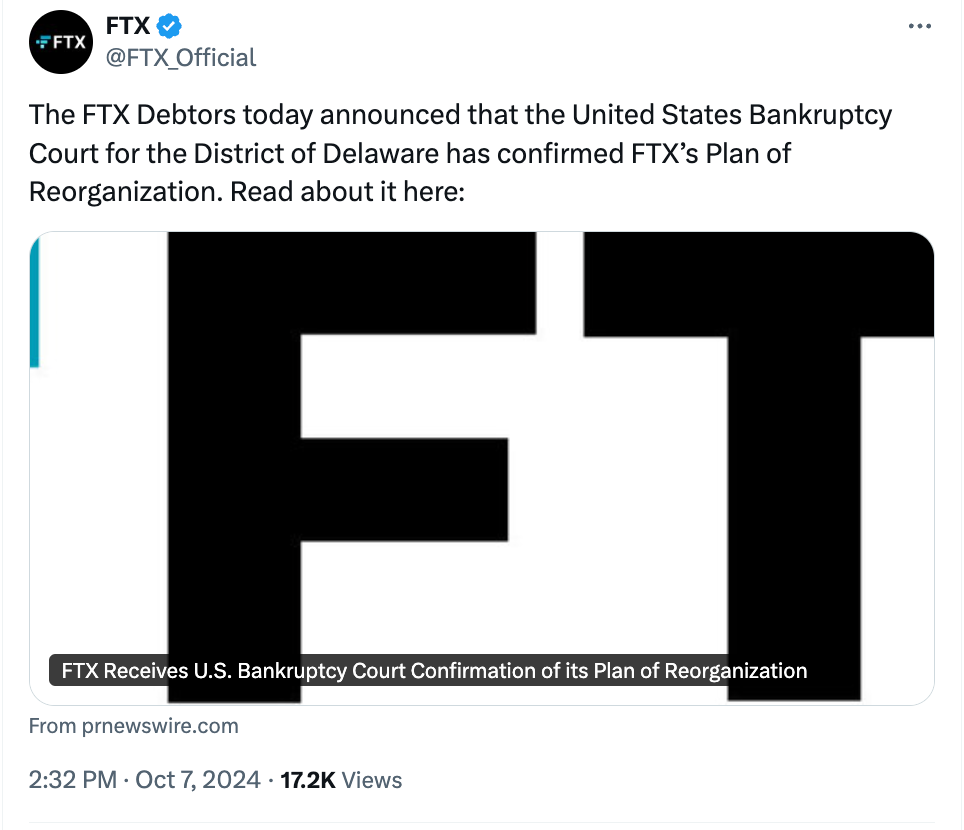Click the word 'Views' beside 17.2K
Image resolution: width=964 pixels, height=830 pixels.
tap(371, 780)
